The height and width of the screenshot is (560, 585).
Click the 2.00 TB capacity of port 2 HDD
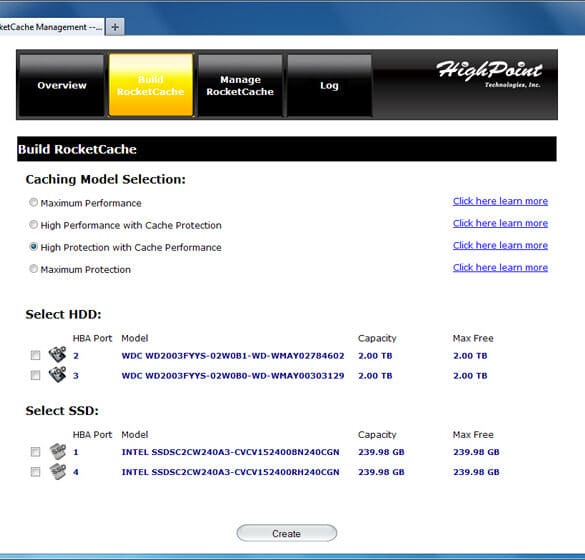point(375,356)
